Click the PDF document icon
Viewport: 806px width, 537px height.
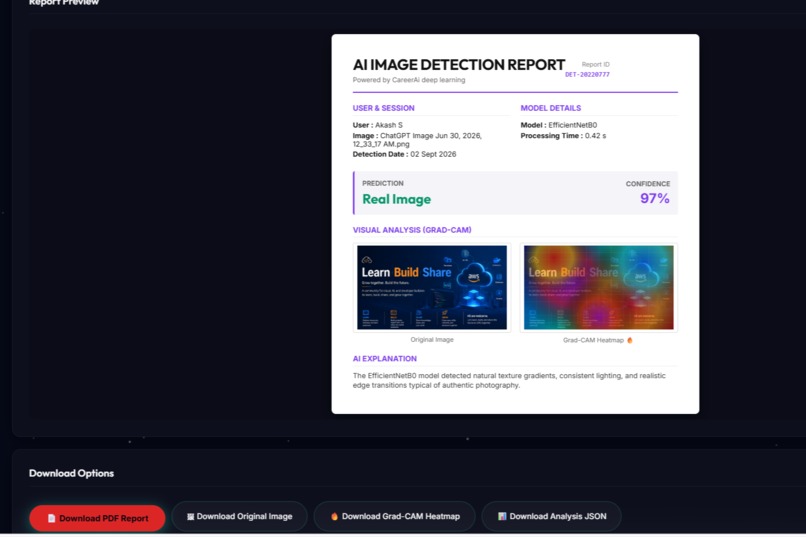click(51, 519)
